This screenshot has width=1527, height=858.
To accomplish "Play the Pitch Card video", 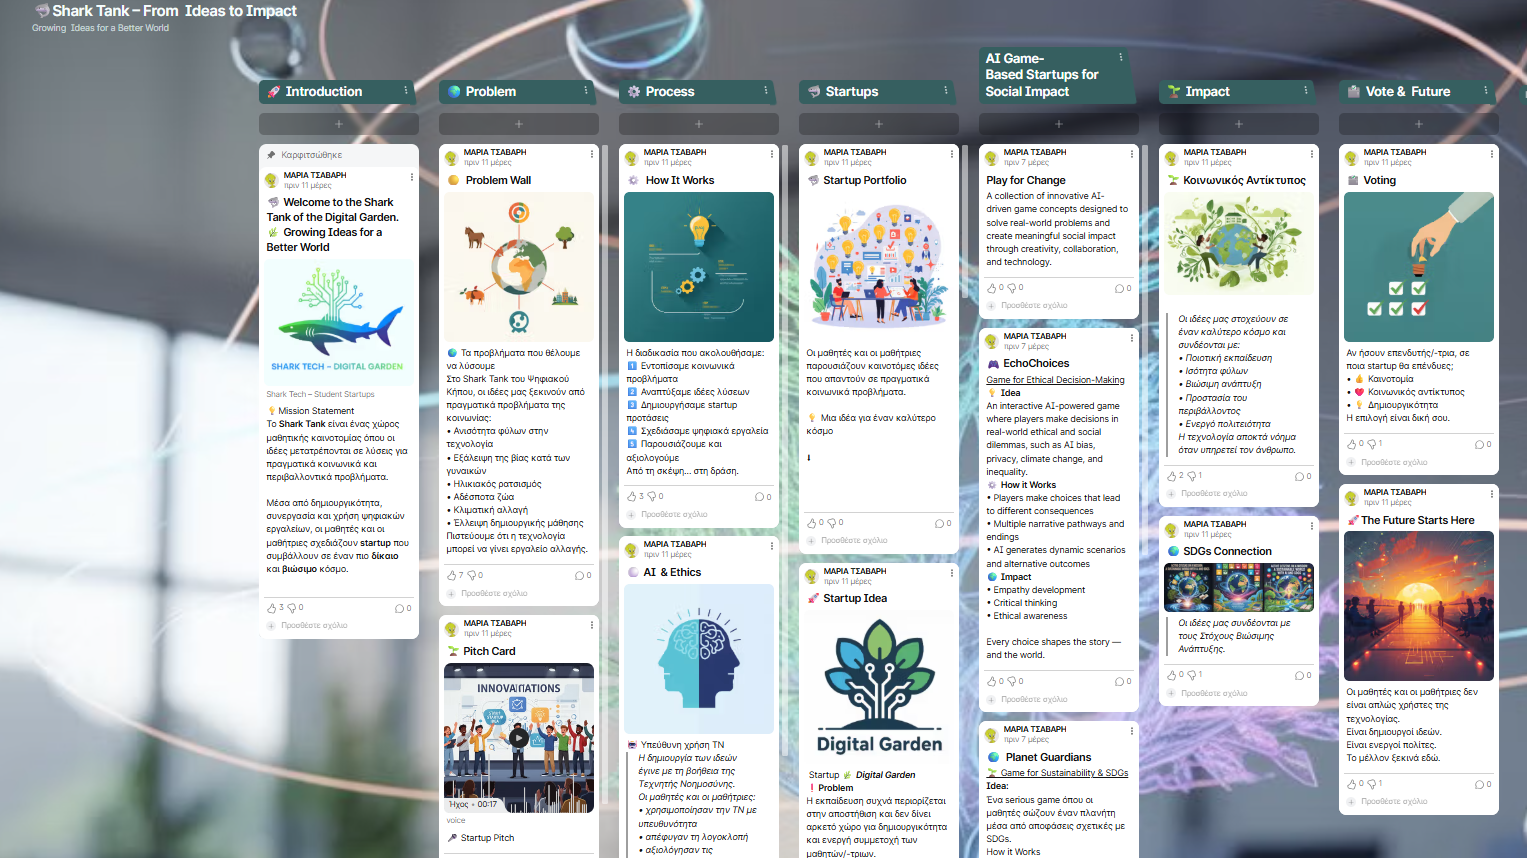I will point(518,738).
